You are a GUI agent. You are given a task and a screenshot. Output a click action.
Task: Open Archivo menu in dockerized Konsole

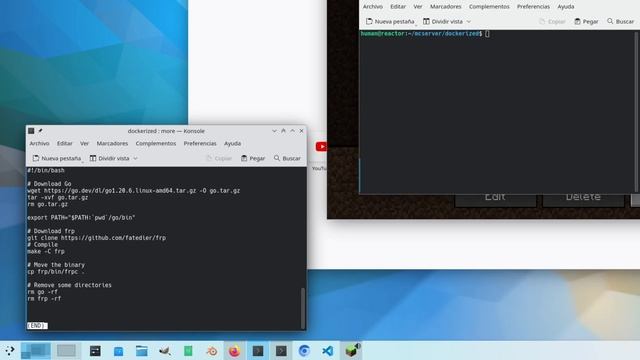[x=39, y=143]
